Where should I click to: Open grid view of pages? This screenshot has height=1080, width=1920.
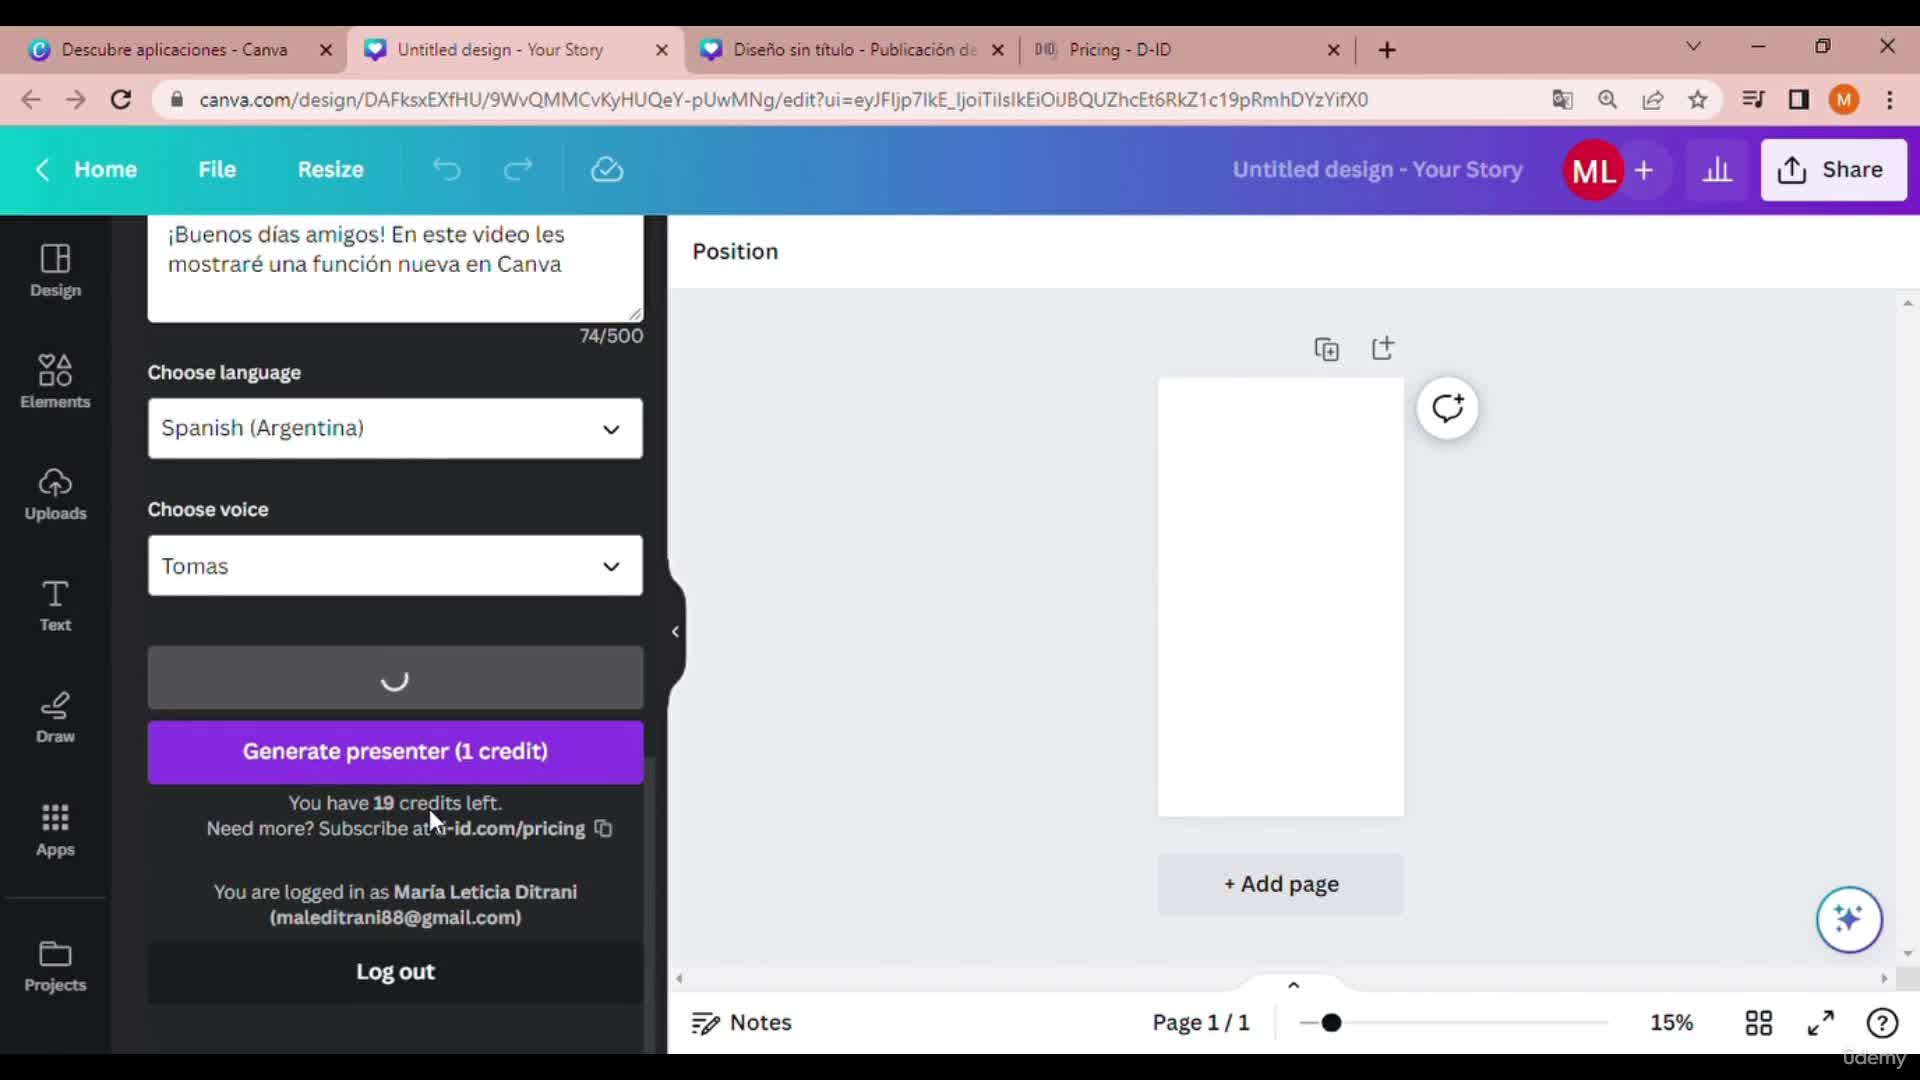click(x=1758, y=1023)
